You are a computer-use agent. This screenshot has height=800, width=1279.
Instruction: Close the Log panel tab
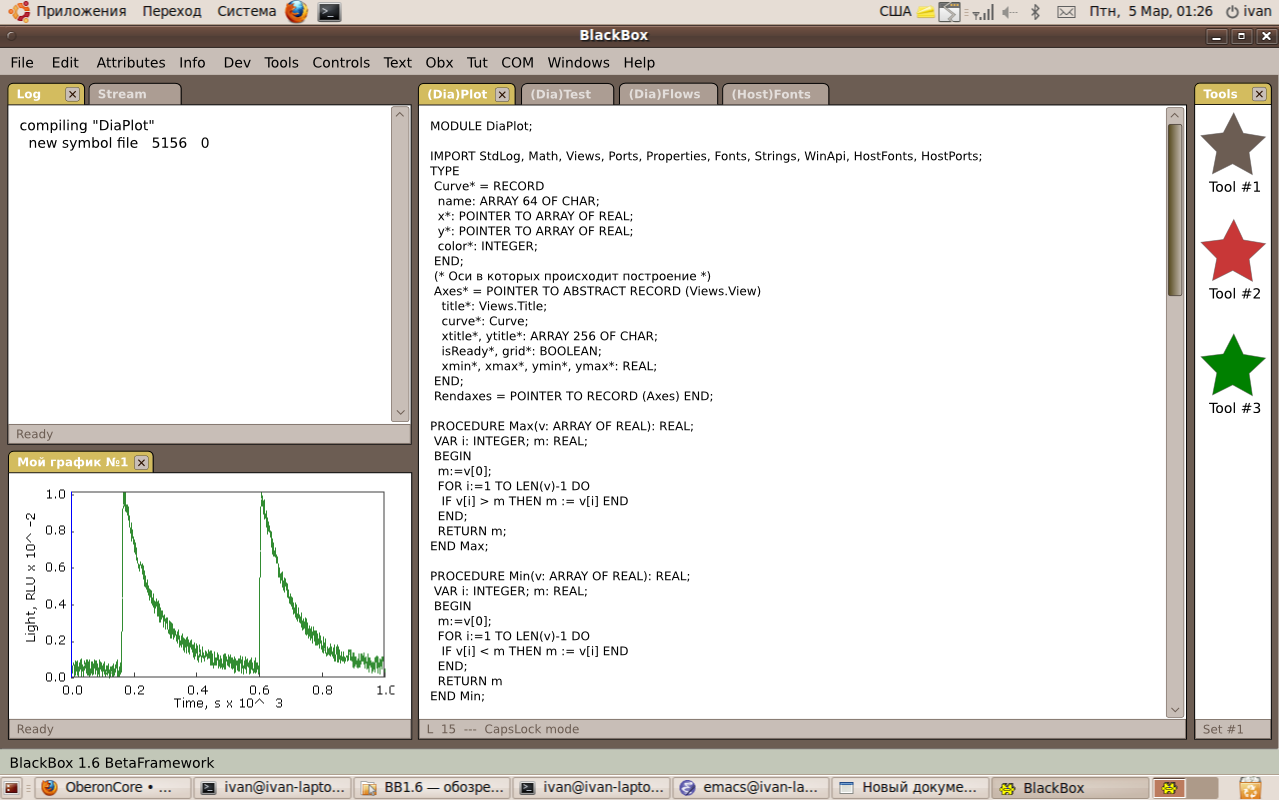pyautogui.click(x=72, y=94)
